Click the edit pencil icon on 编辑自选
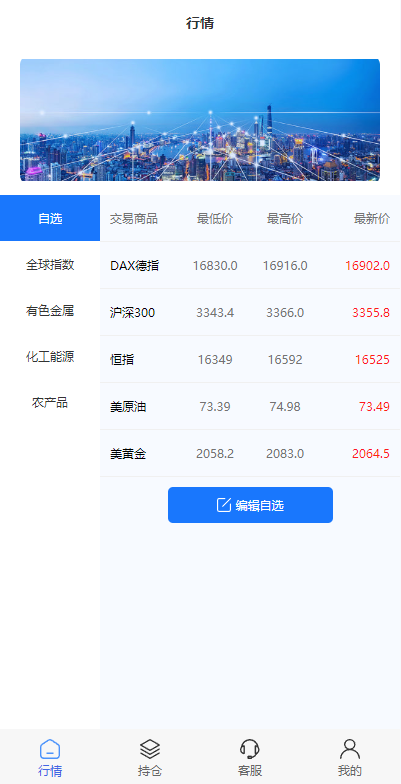401x784 pixels. [224, 505]
